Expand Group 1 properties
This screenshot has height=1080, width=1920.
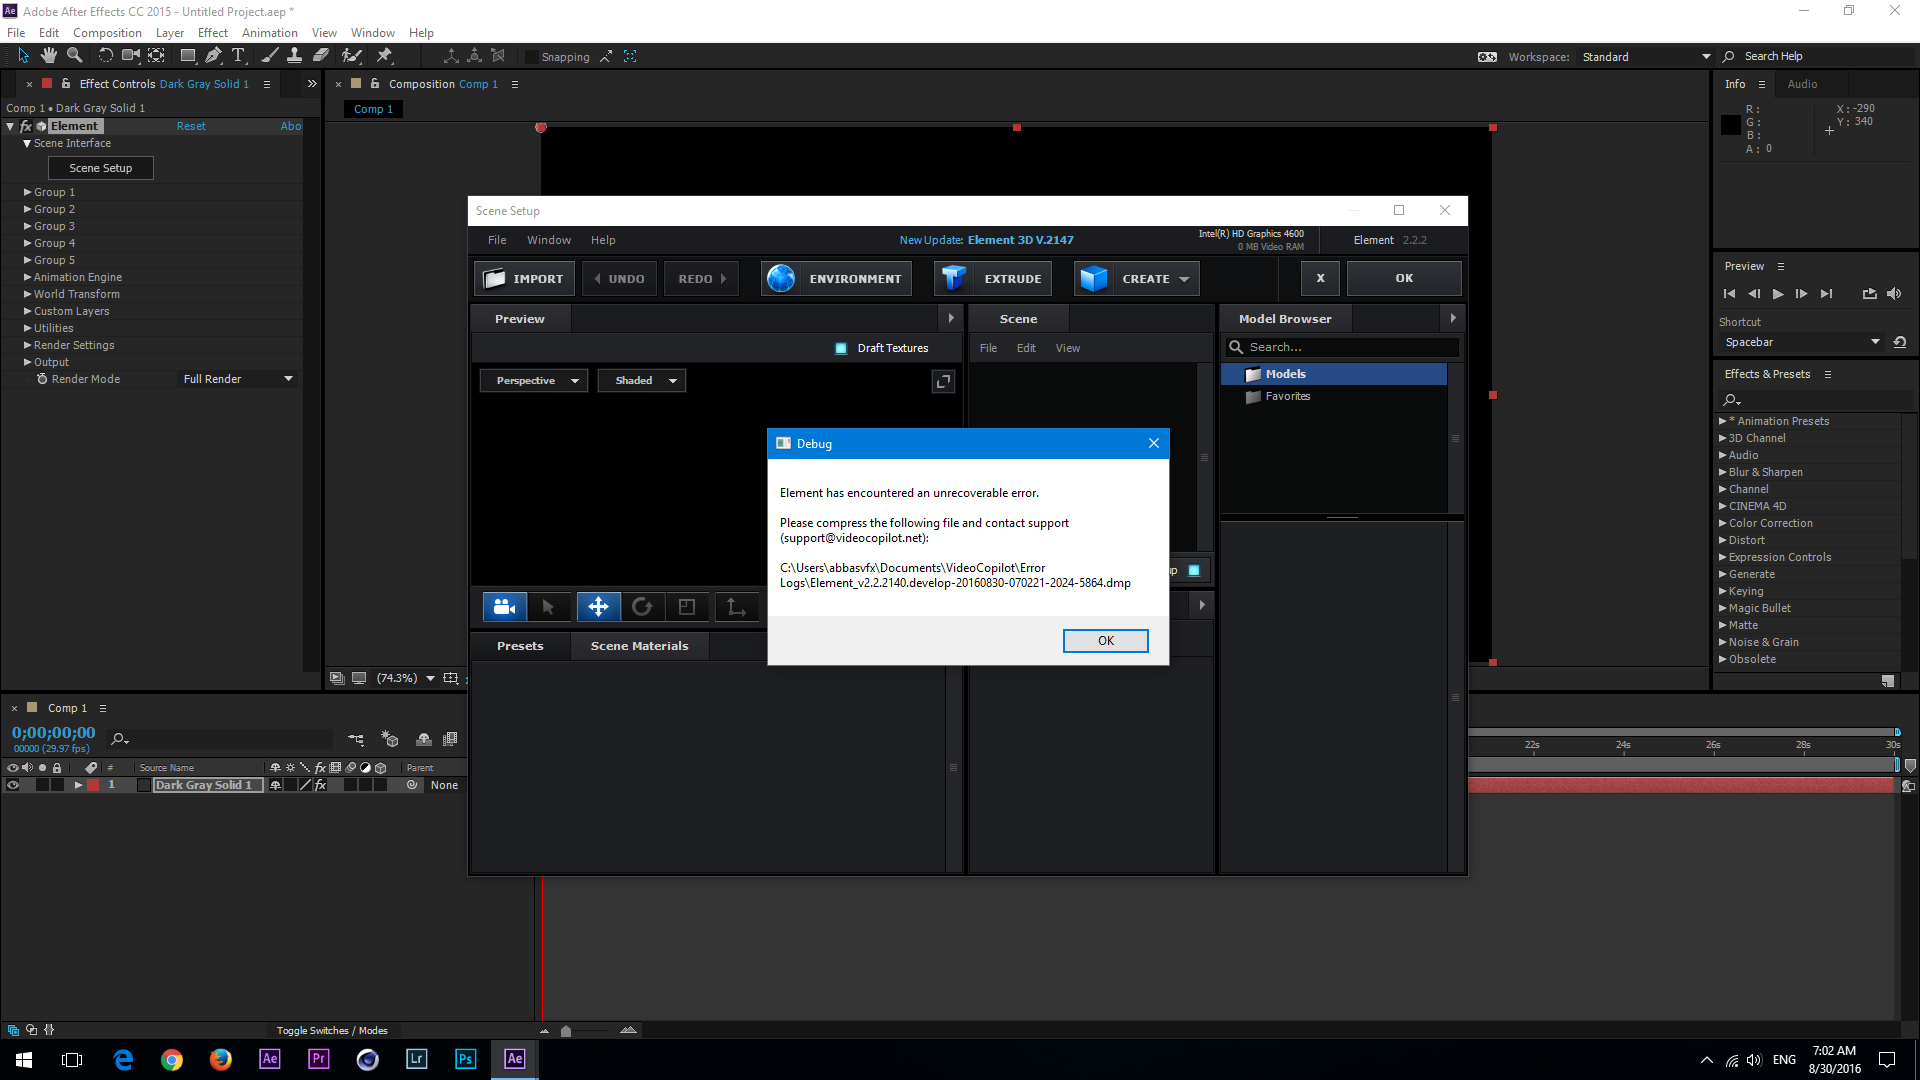28,192
